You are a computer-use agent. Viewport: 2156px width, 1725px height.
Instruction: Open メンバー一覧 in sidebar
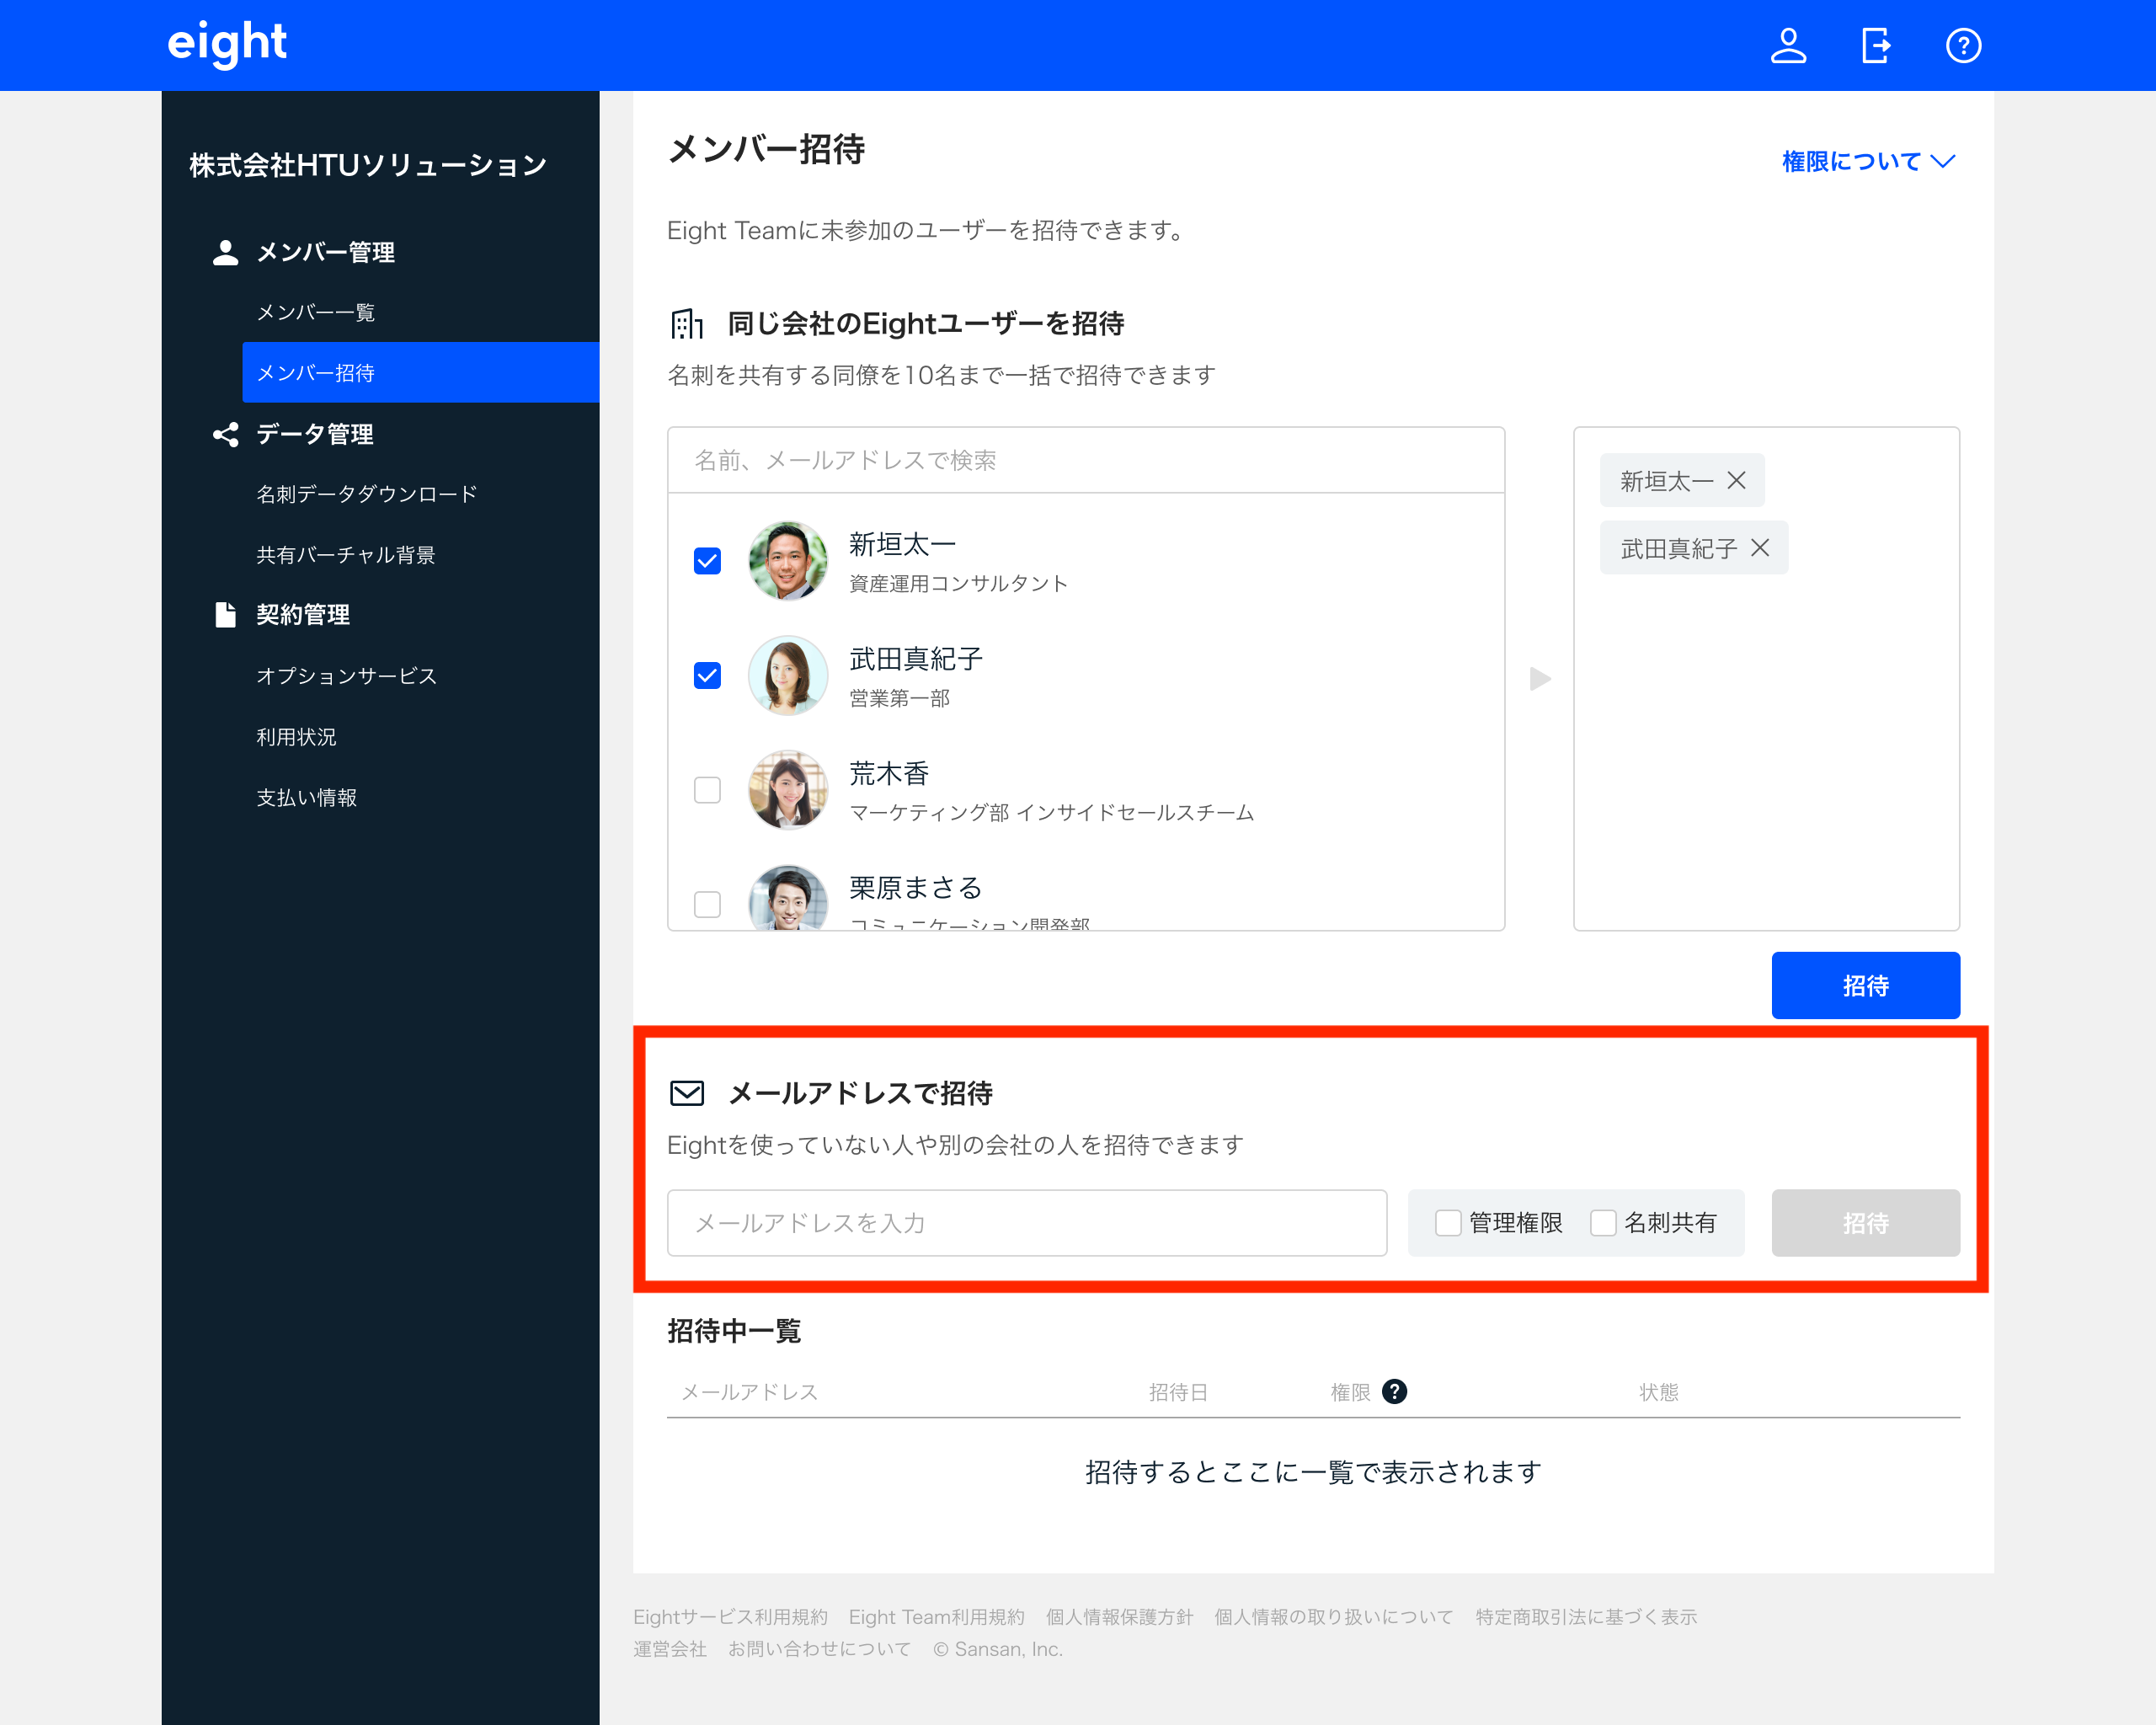coord(316,312)
